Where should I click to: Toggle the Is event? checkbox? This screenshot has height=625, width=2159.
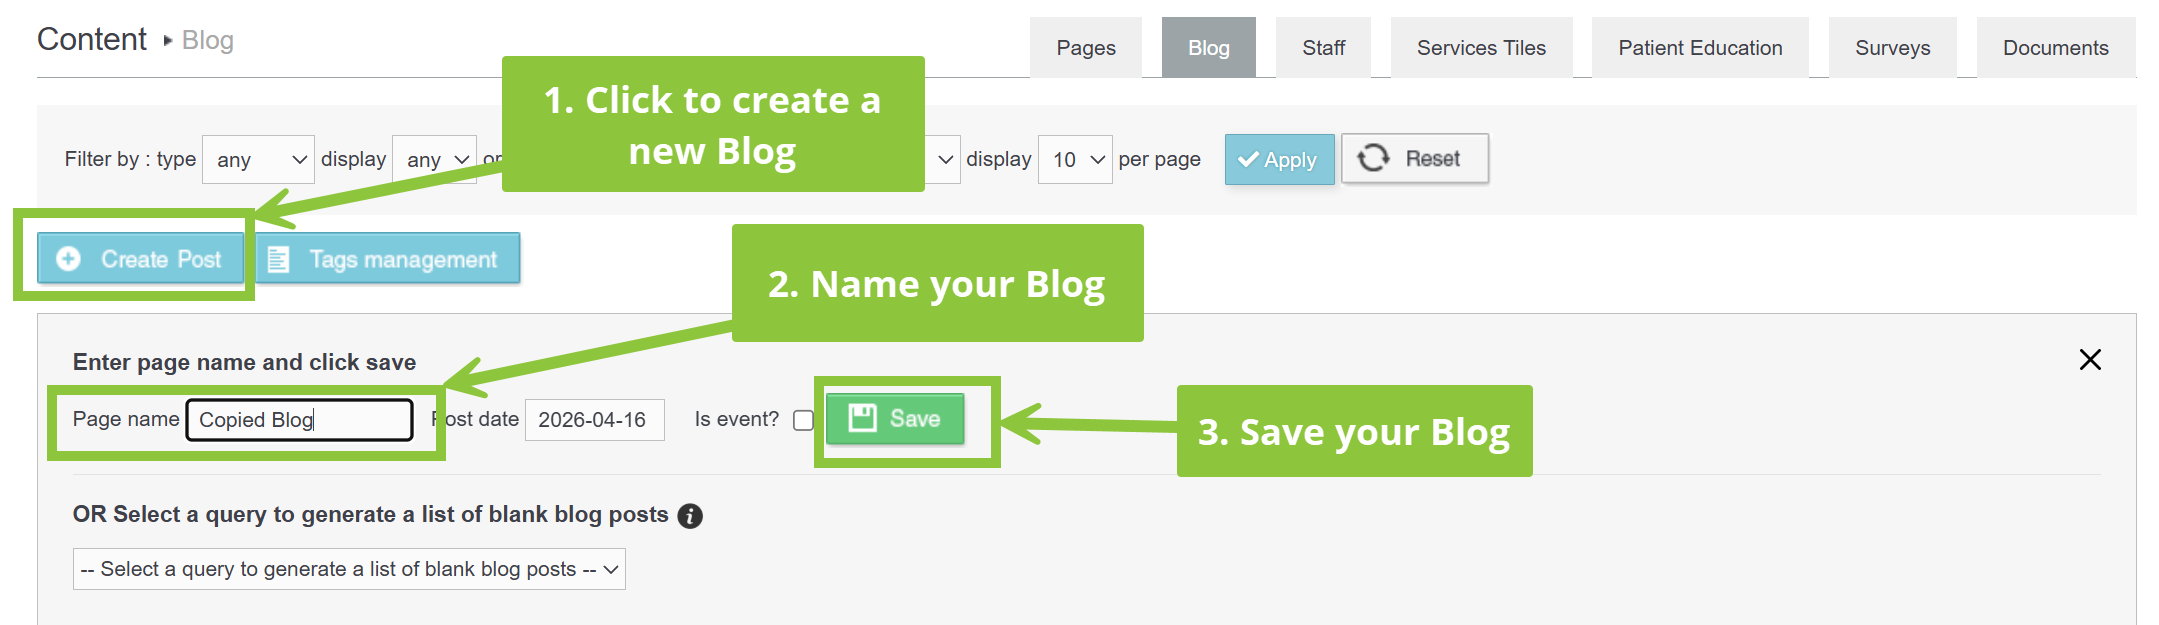pyautogui.click(x=803, y=420)
